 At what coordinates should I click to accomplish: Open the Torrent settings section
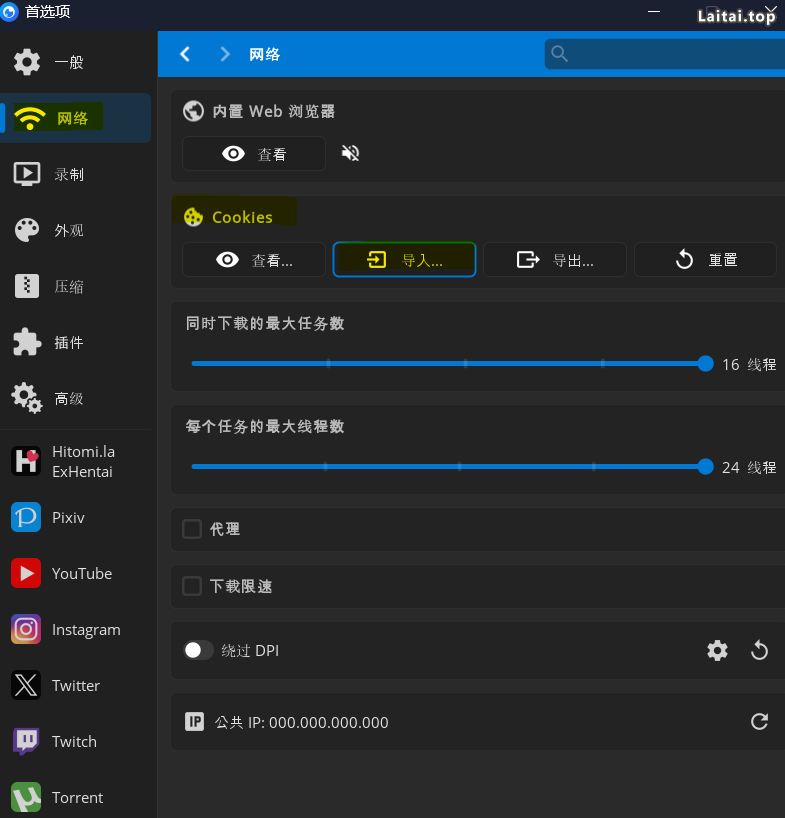(76, 797)
